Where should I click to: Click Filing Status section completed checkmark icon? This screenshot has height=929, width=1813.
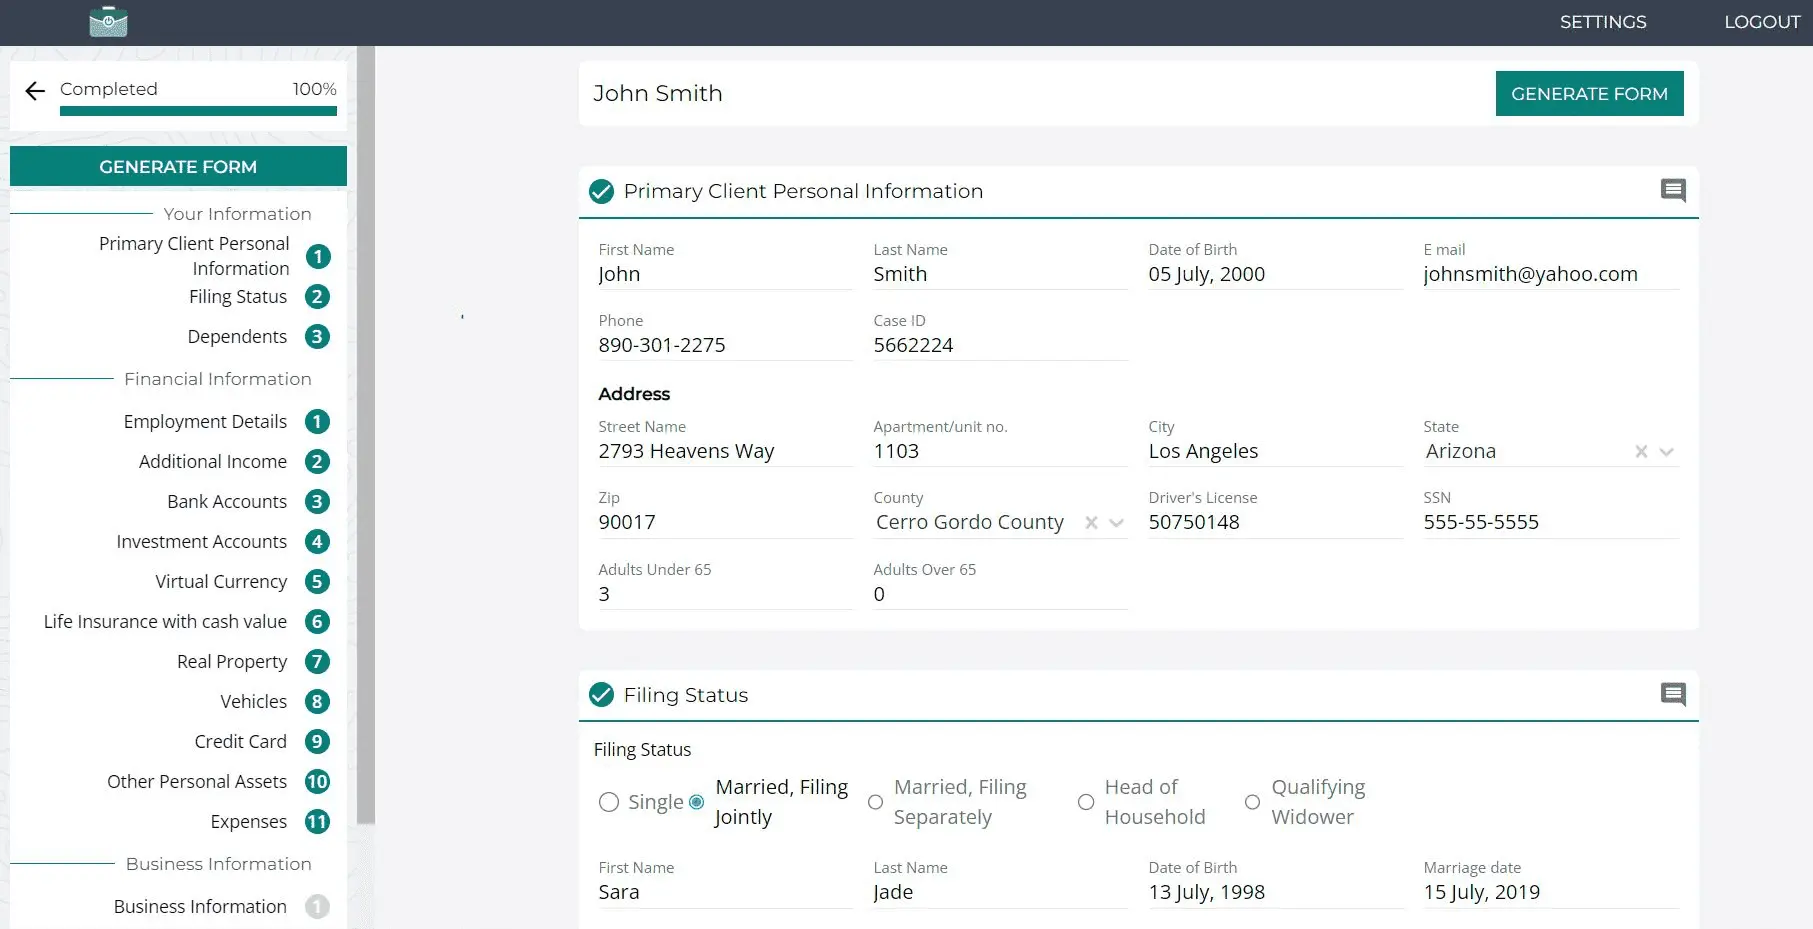click(x=601, y=694)
